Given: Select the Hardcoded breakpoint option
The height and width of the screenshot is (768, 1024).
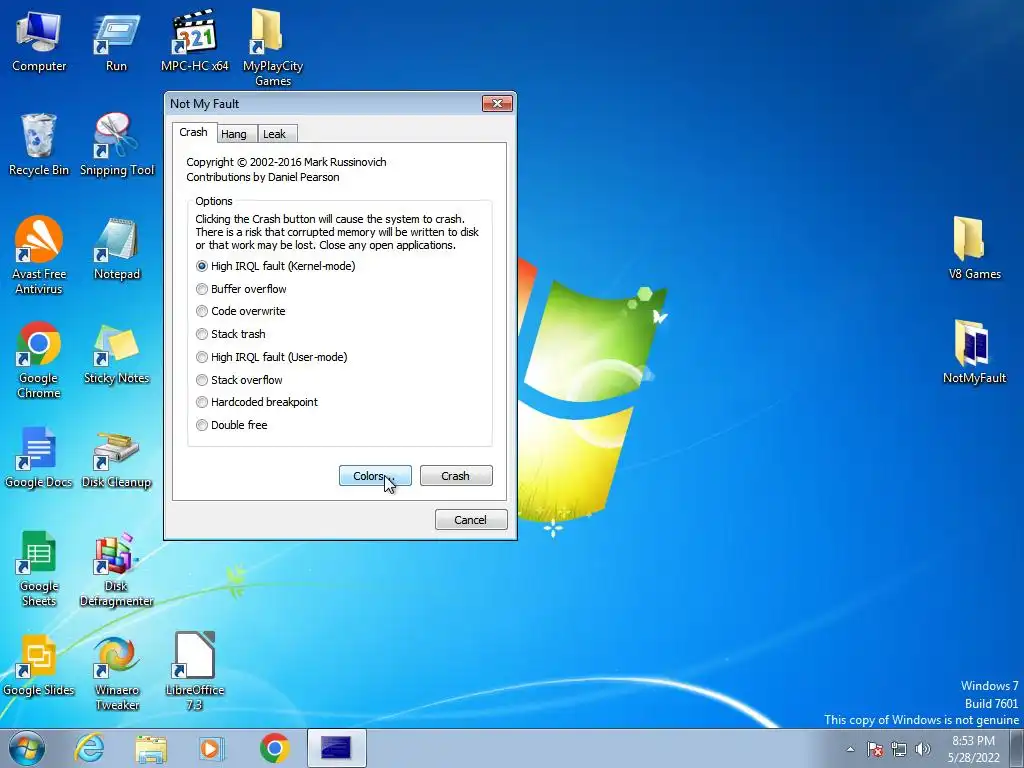Looking at the screenshot, I should (257, 402).
